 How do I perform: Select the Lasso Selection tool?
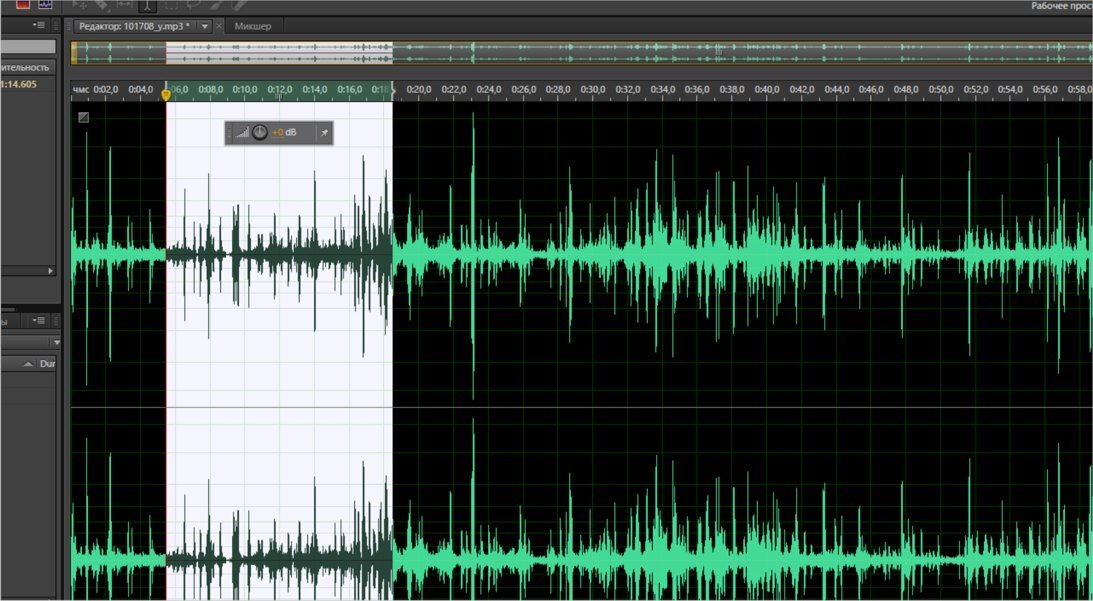point(193,5)
